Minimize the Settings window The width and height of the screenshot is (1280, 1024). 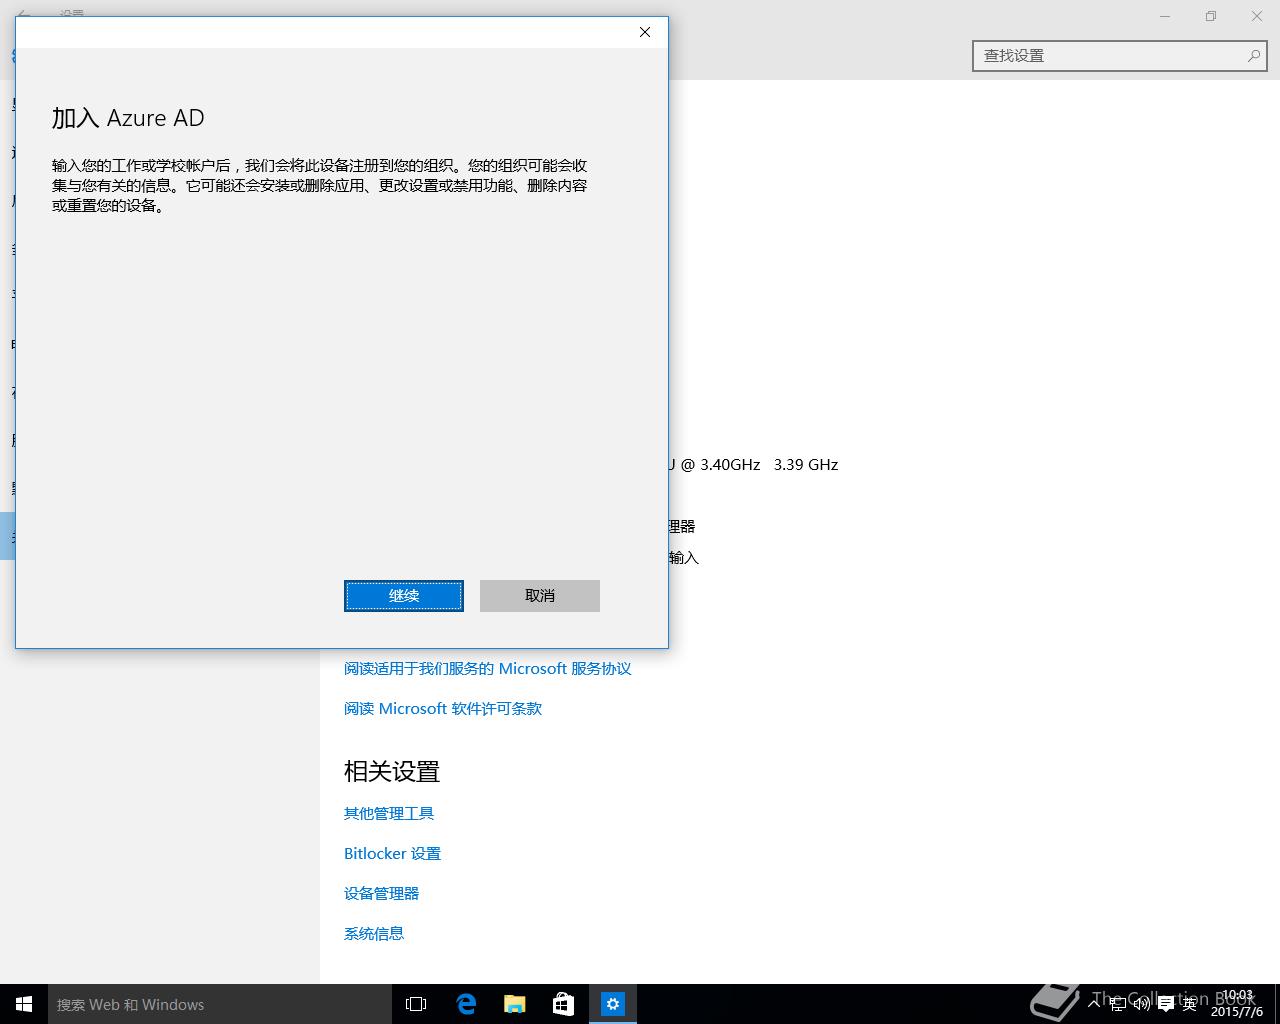[x=1165, y=16]
